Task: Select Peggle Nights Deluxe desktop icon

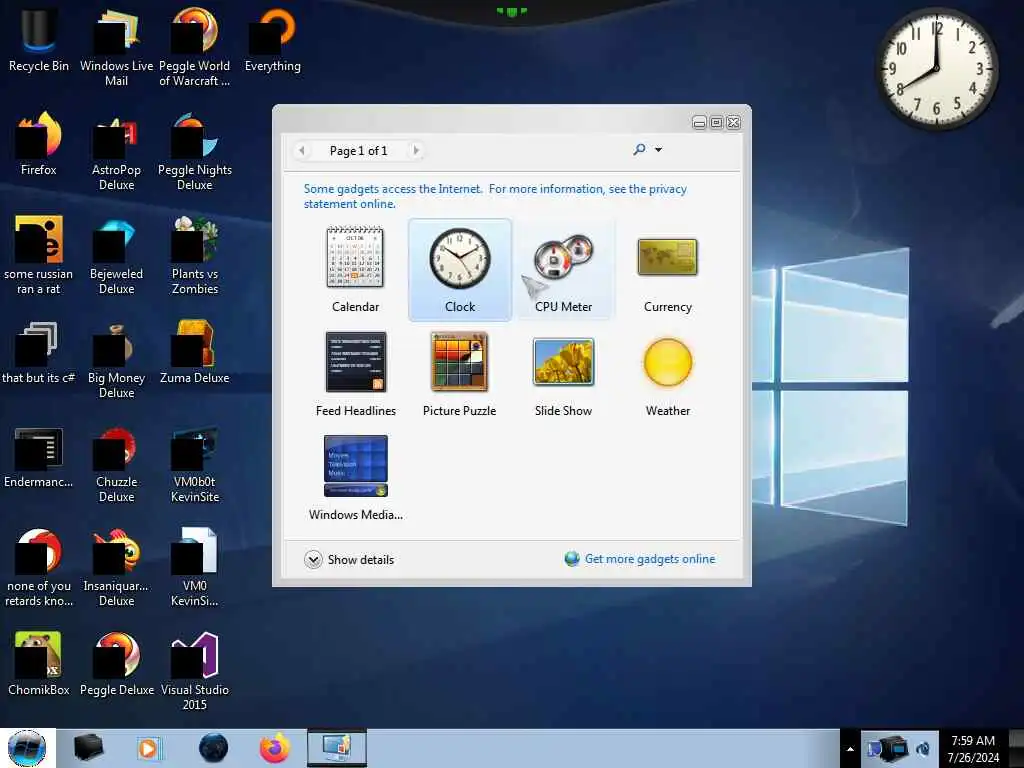Action: click(x=195, y=152)
